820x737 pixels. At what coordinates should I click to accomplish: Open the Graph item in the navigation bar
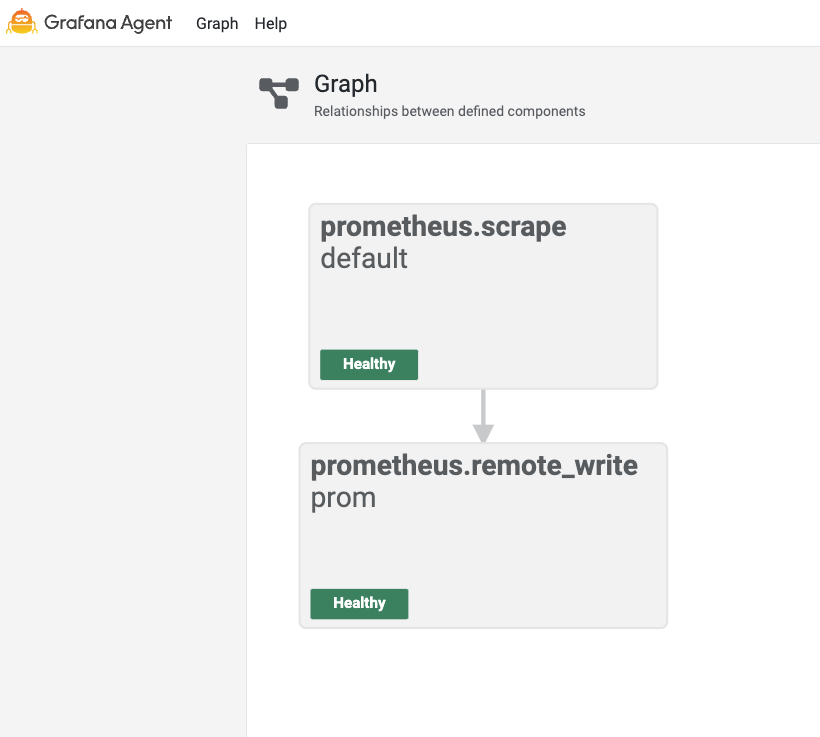point(217,23)
